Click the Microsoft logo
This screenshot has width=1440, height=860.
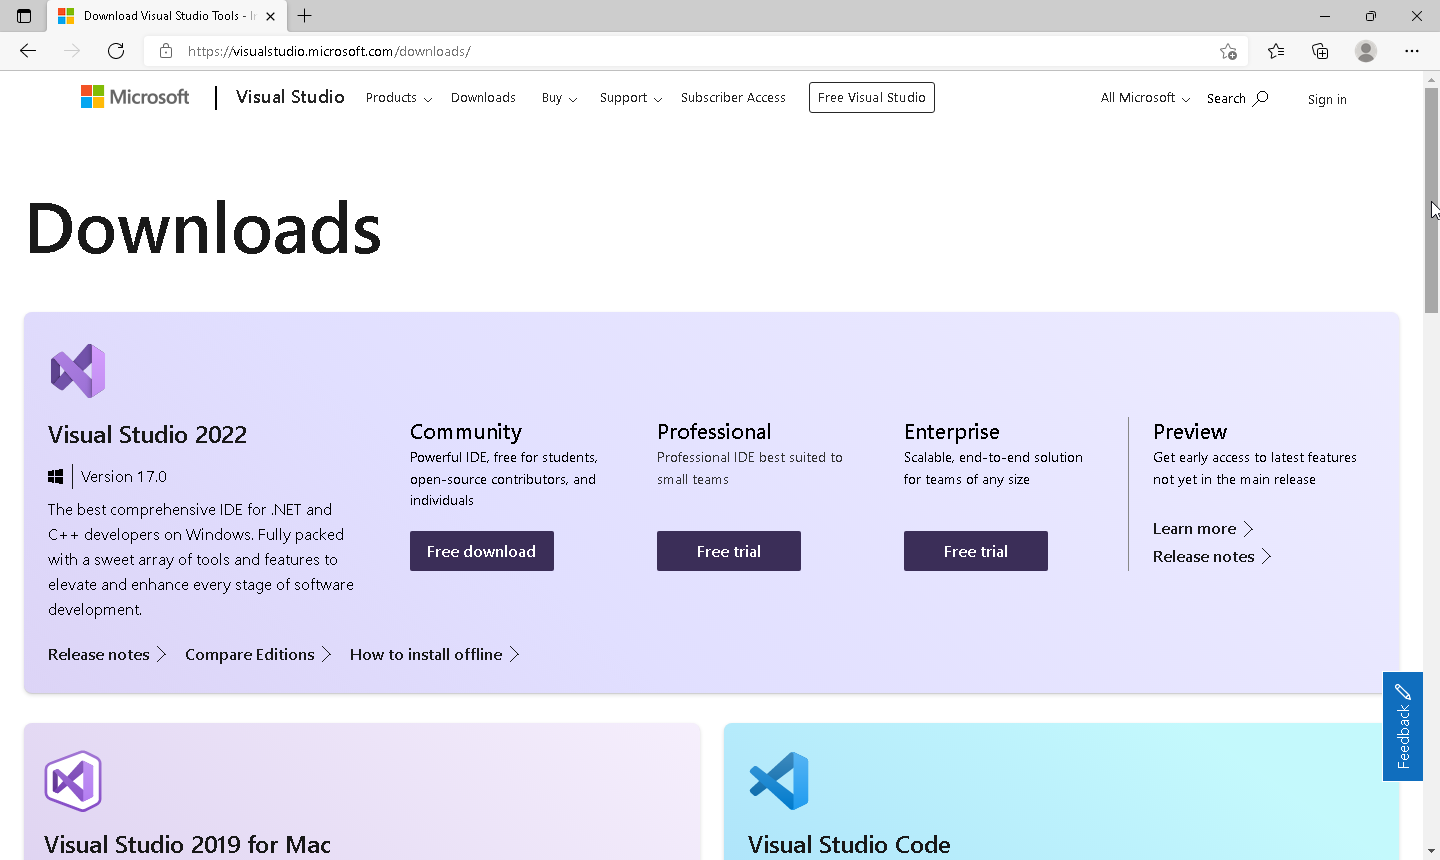pos(134,96)
